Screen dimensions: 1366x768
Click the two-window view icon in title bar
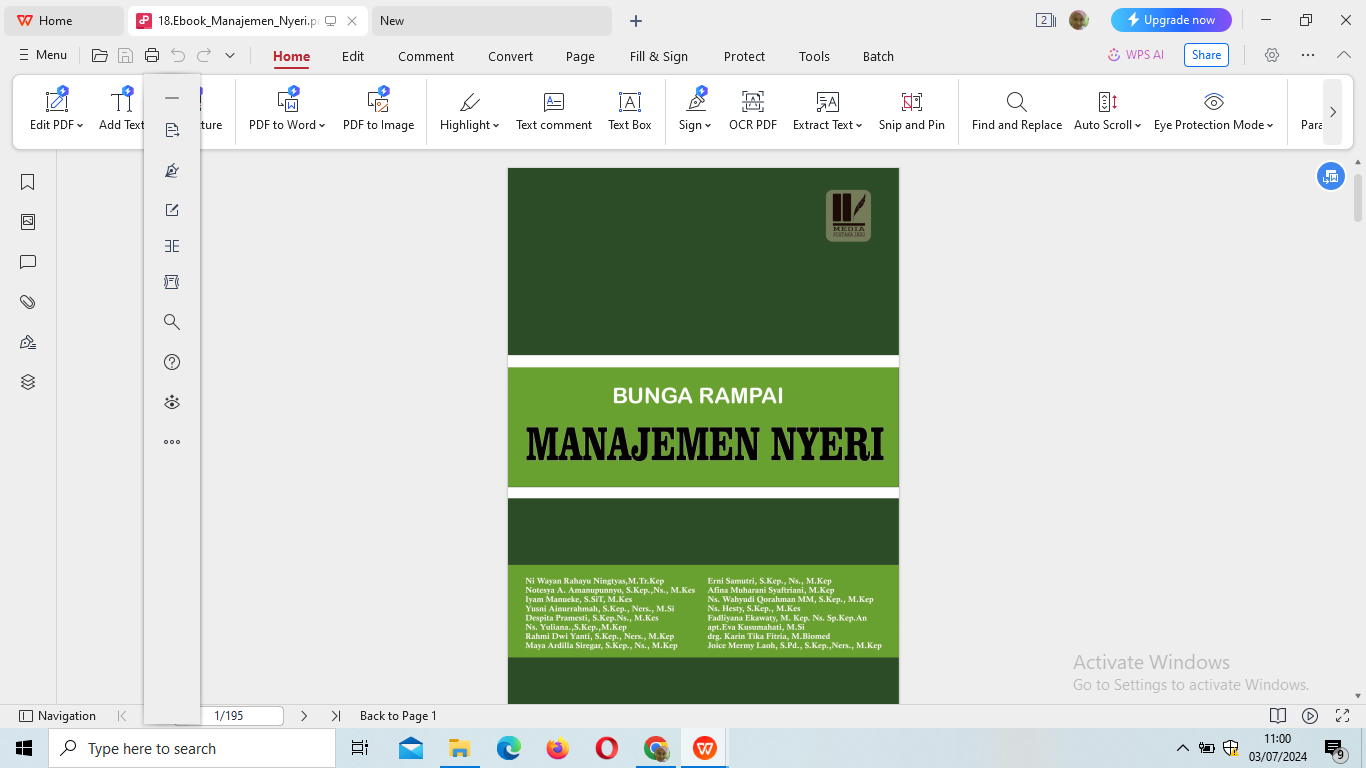point(1046,20)
